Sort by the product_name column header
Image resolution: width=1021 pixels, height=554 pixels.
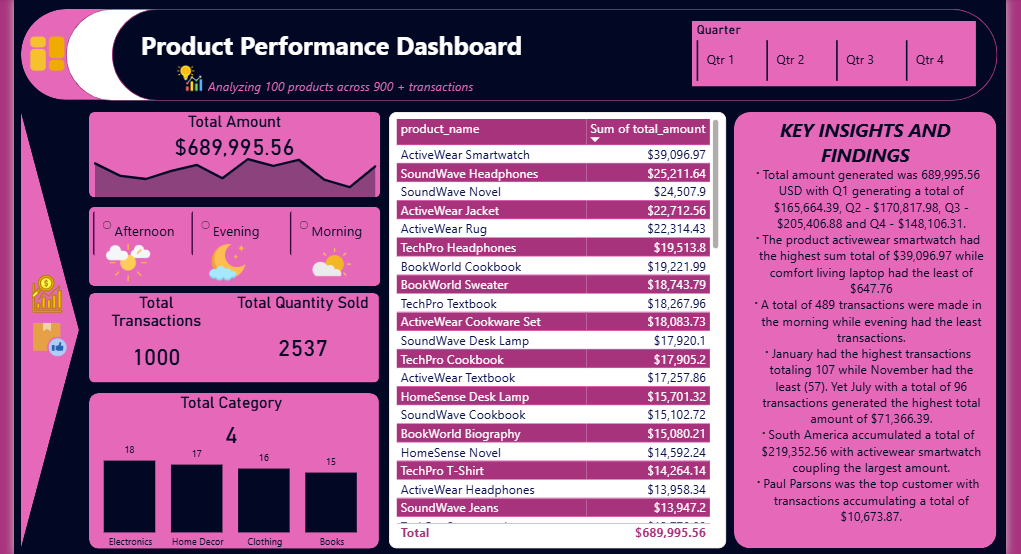click(492, 132)
